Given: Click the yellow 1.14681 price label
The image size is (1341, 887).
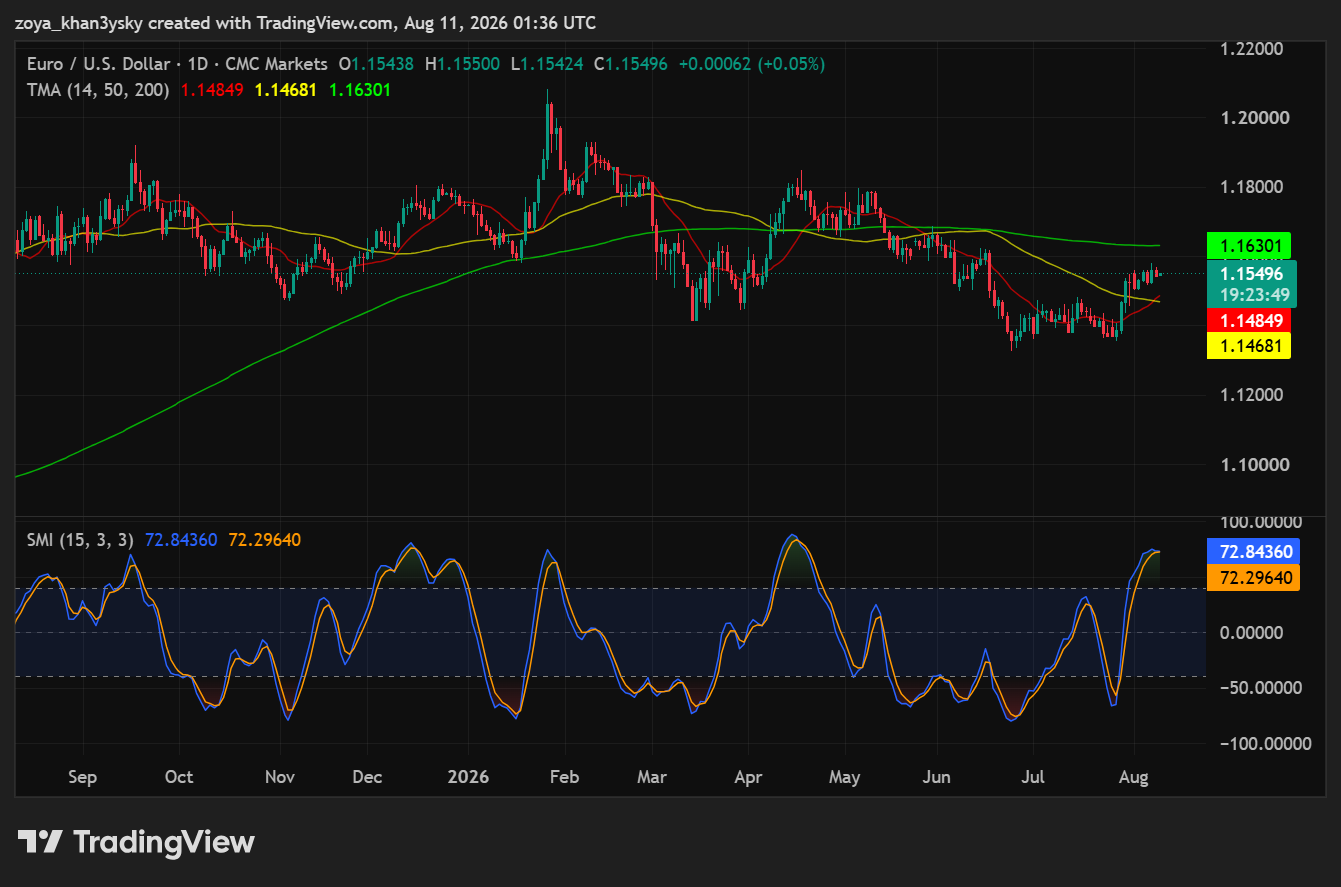Looking at the screenshot, I should (1249, 346).
